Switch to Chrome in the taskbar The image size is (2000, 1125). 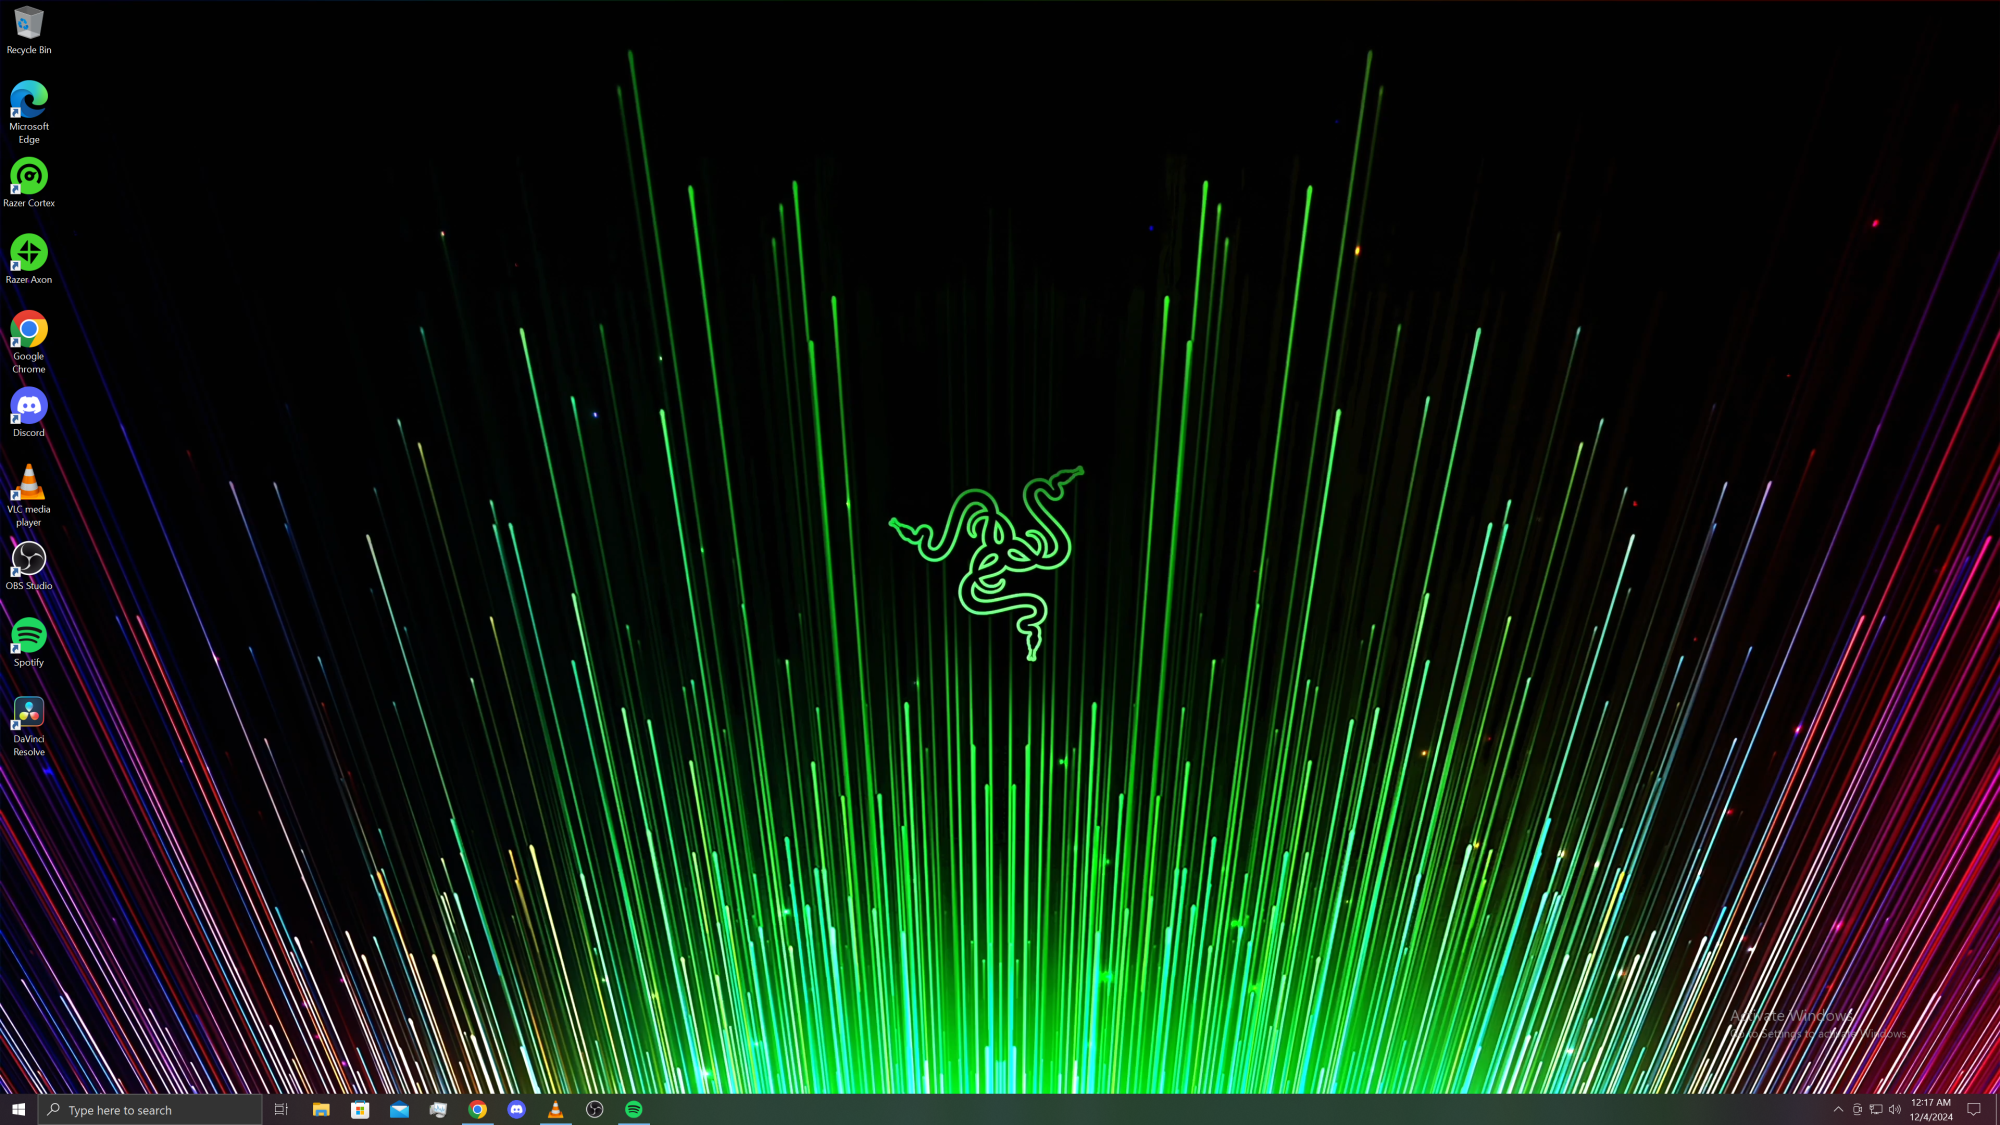point(477,1109)
